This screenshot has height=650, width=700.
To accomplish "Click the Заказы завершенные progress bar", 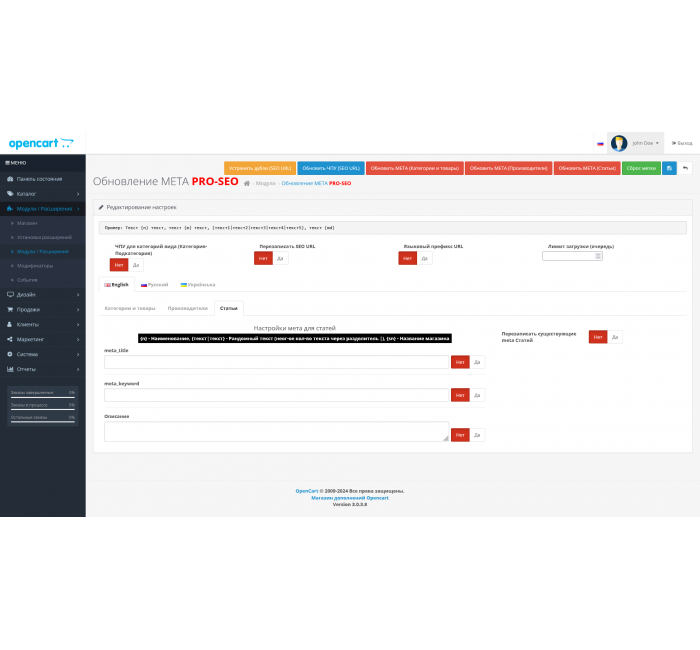I will pyautogui.click(x=43, y=396).
